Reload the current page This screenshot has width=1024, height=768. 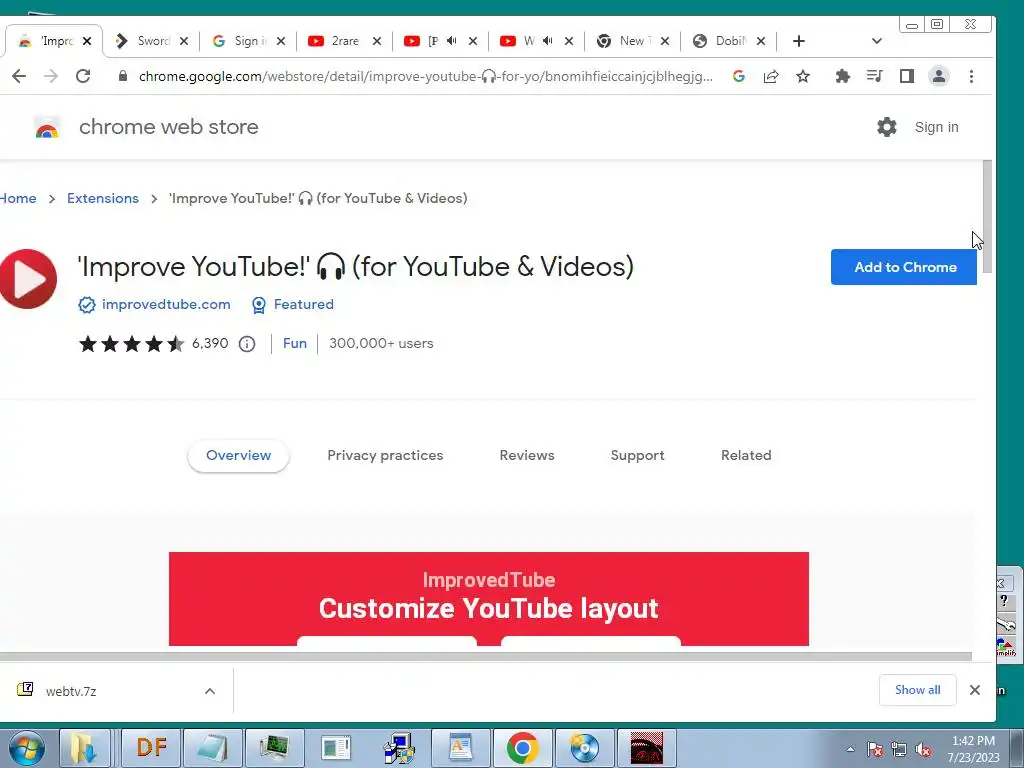tap(83, 76)
